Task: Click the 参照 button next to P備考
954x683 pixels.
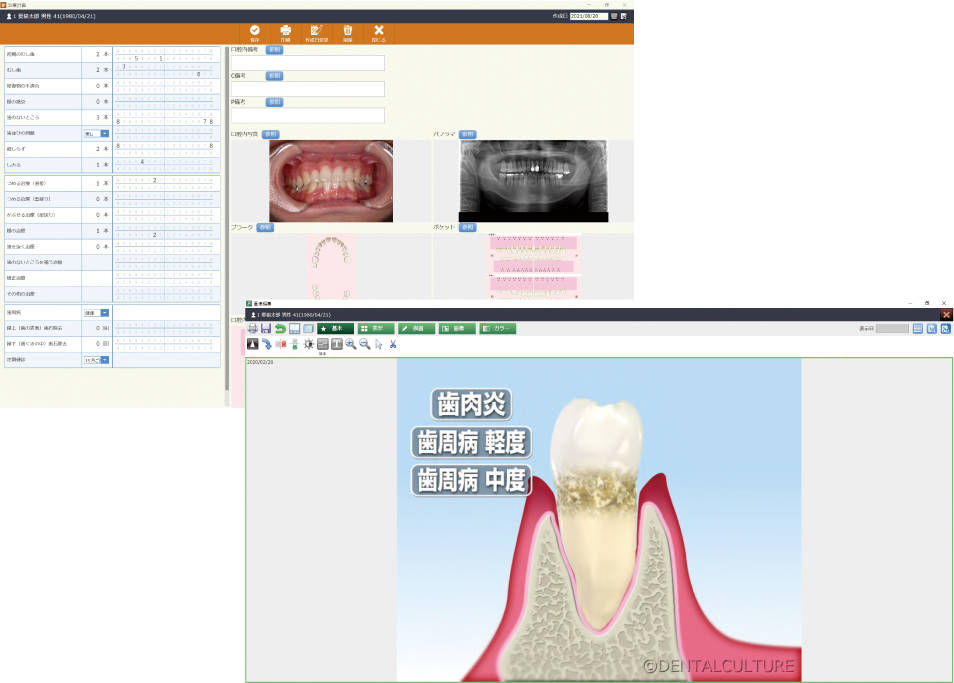Action: [274, 102]
